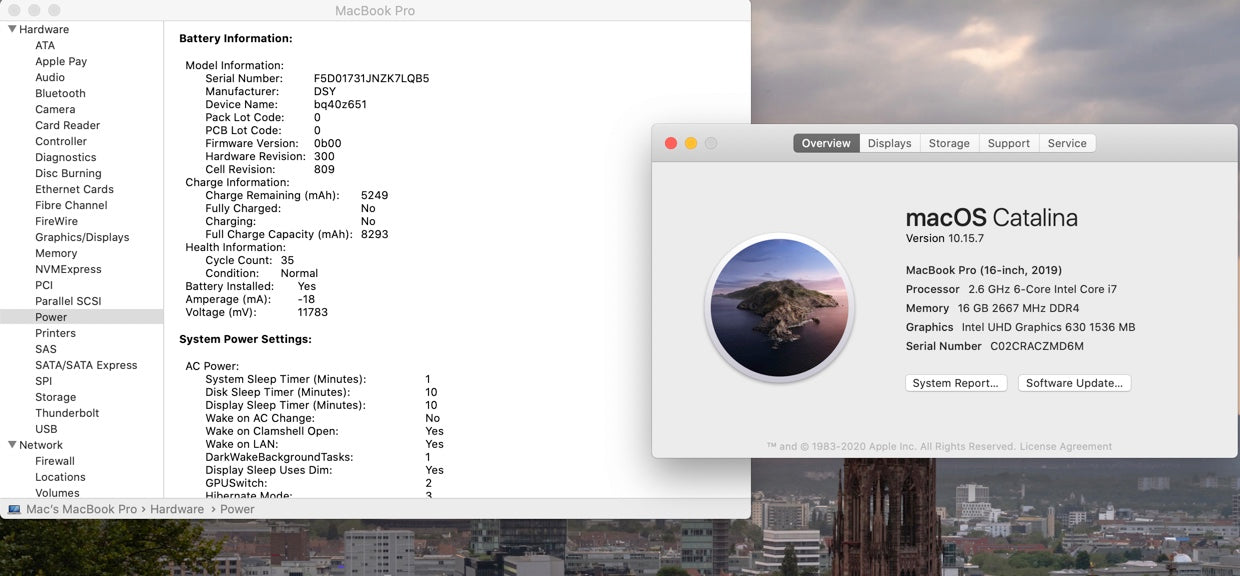This screenshot has width=1240, height=576.
Task: Select Bluetooth in the hardware list
Action: pyautogui.click(x=60, y=93)
